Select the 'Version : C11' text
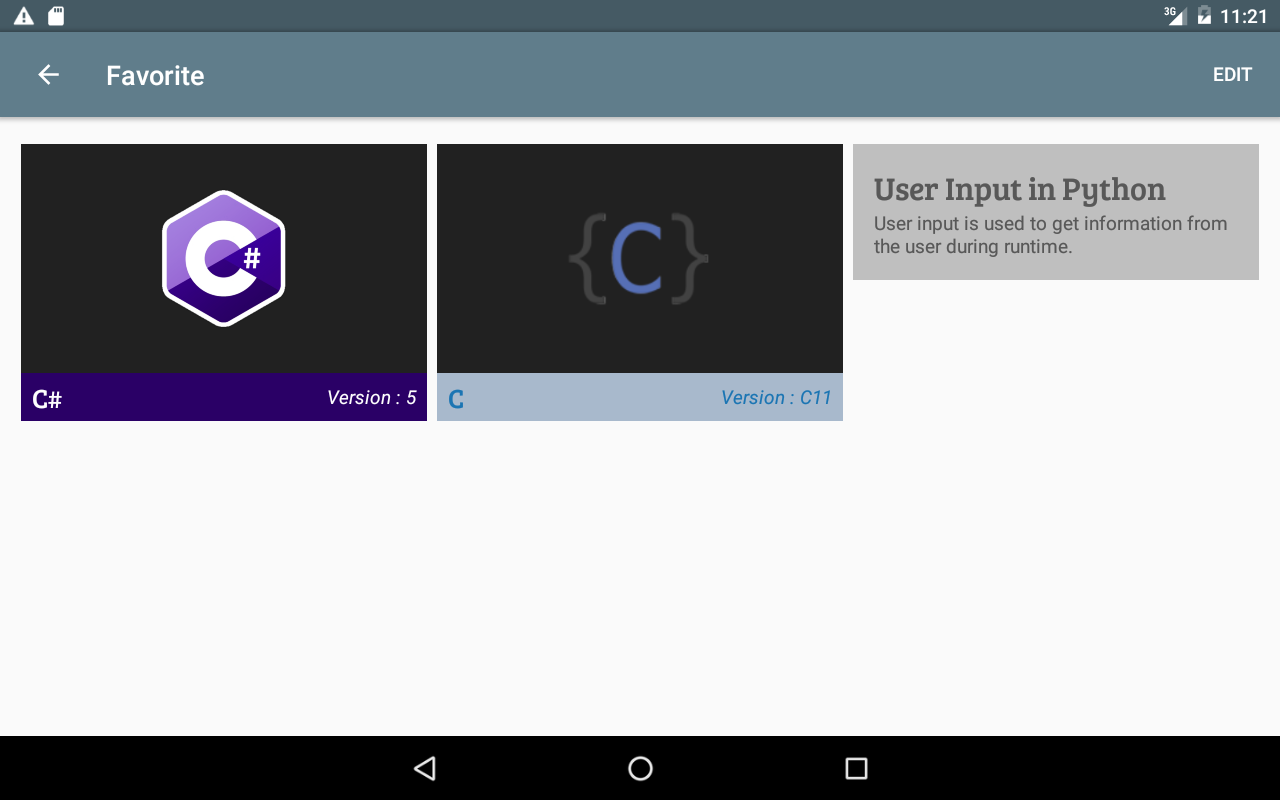This screenshot has width=1280, height=800. click(x=777, y=398)
